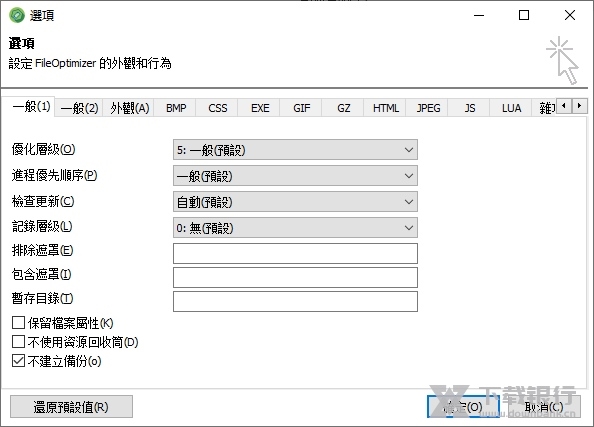Close the 選項 options window

(x=570, y=16)
